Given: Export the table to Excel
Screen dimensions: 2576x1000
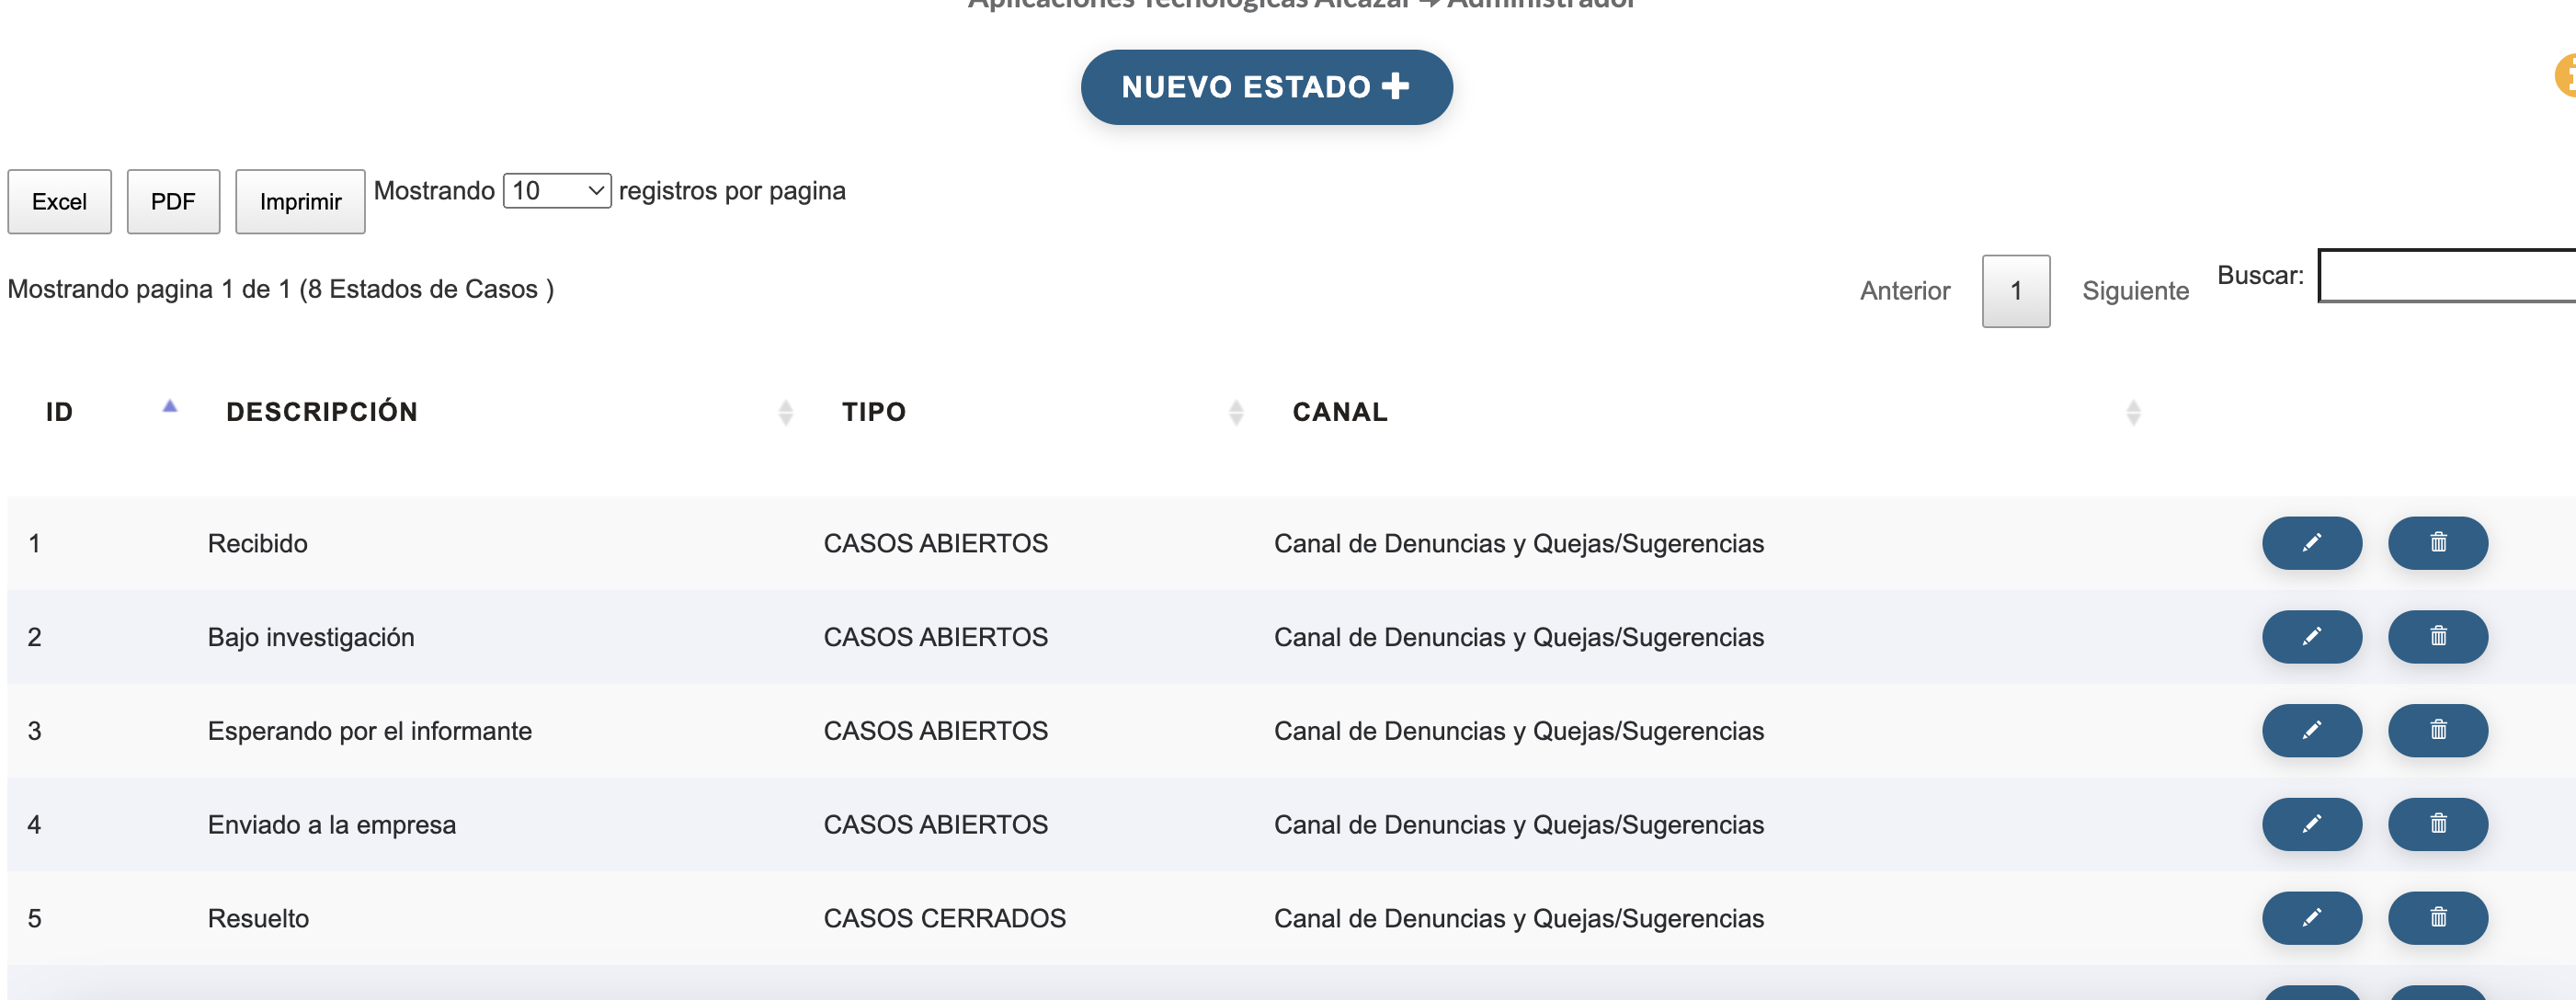Looking at the screenshot, I should click(x=59, y=201).
